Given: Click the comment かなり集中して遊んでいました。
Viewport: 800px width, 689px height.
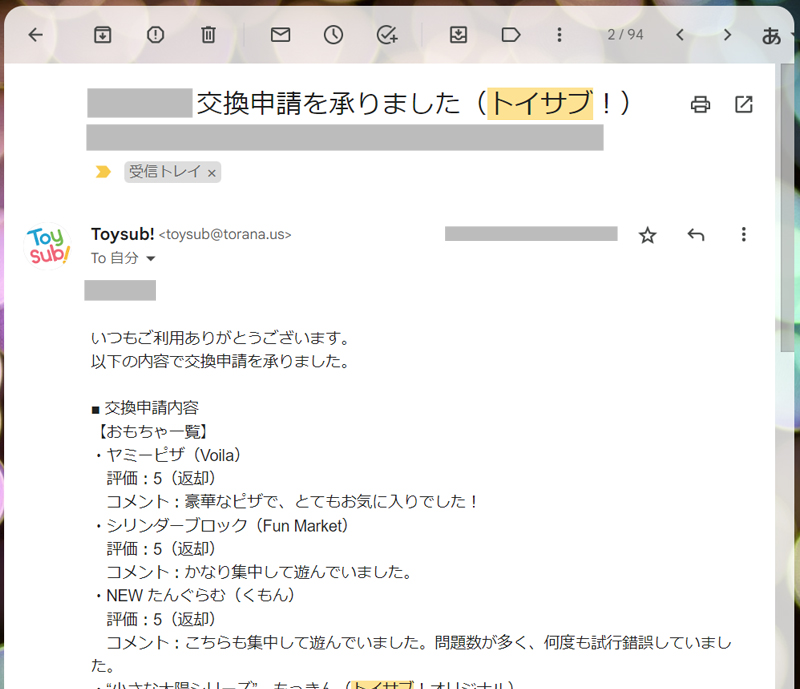Looking at the screenshot, I should click(x=299, y=572).
